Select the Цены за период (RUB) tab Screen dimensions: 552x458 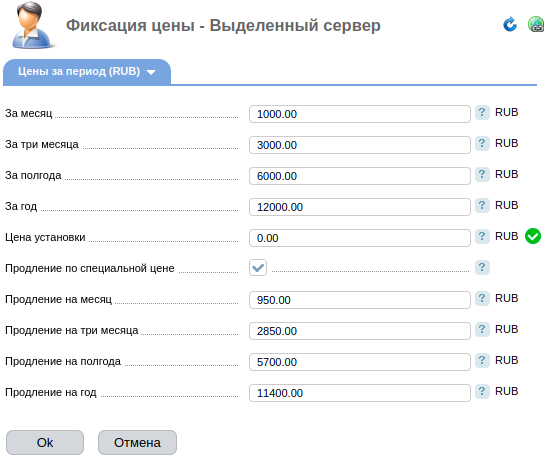click(x=87, y=72)
